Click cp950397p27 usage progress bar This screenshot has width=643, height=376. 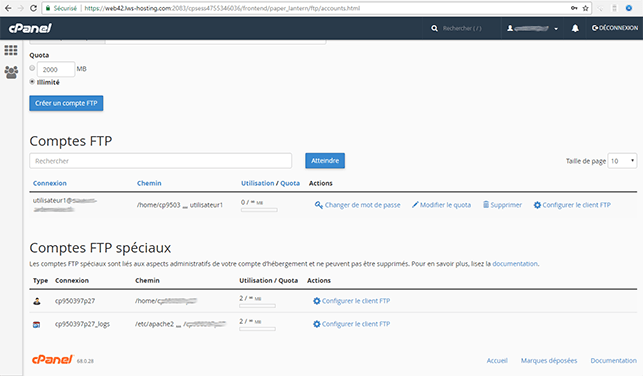coord(258,306)
